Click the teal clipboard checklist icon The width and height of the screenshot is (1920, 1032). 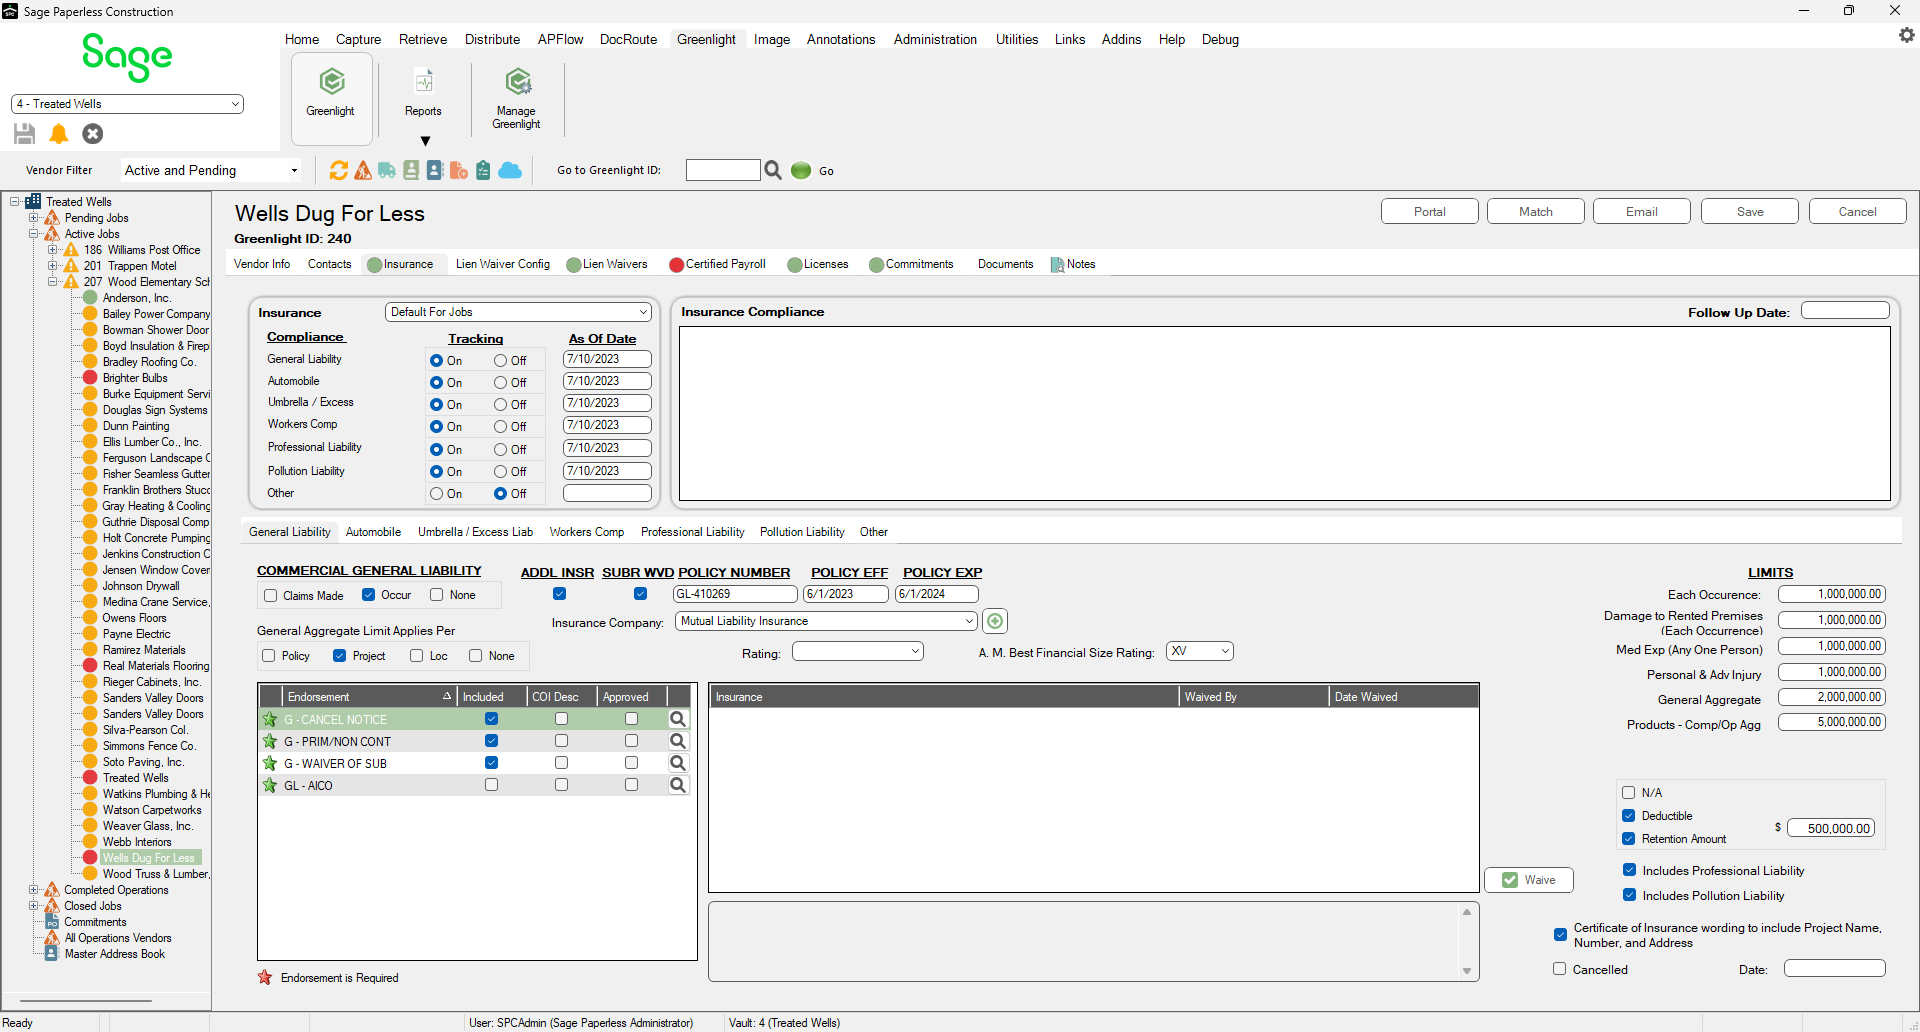[x=483, y=170]
